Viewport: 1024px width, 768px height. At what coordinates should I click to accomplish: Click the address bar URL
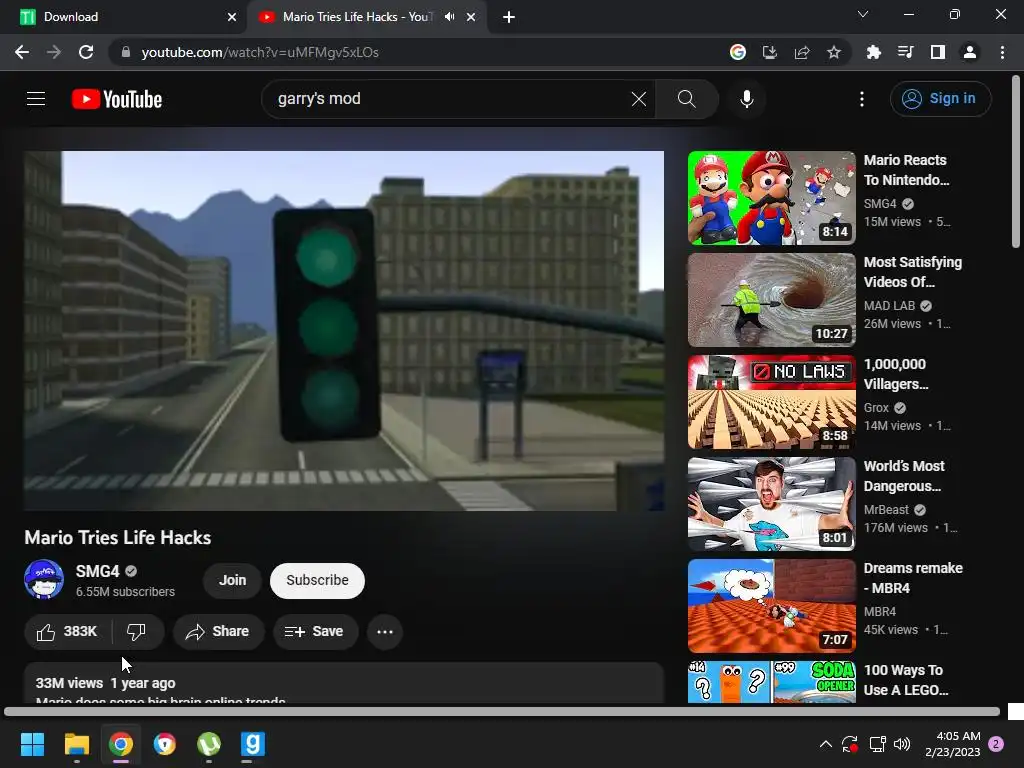[x=260, y=52]
